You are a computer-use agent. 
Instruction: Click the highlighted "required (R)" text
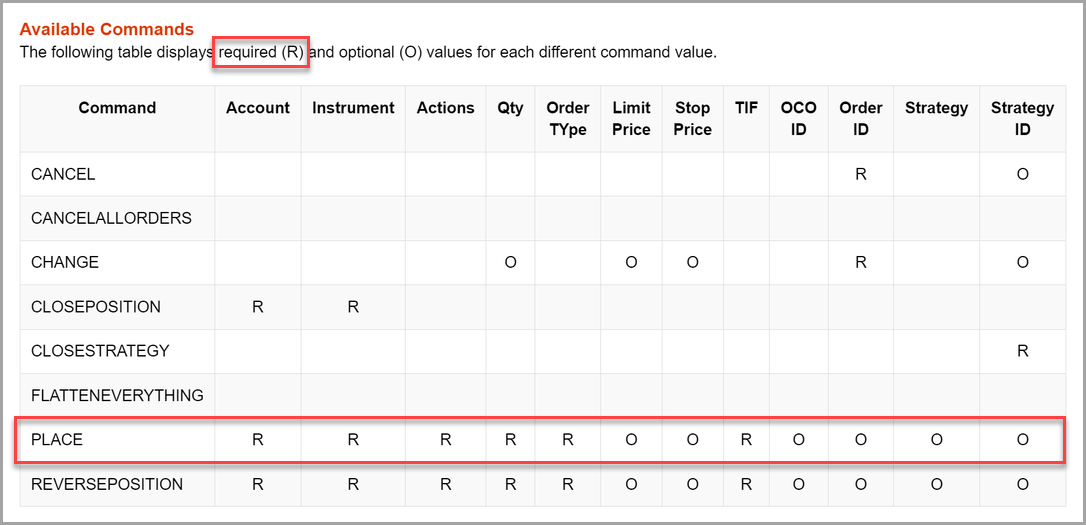pyautogui.click(x=261, y=52)
